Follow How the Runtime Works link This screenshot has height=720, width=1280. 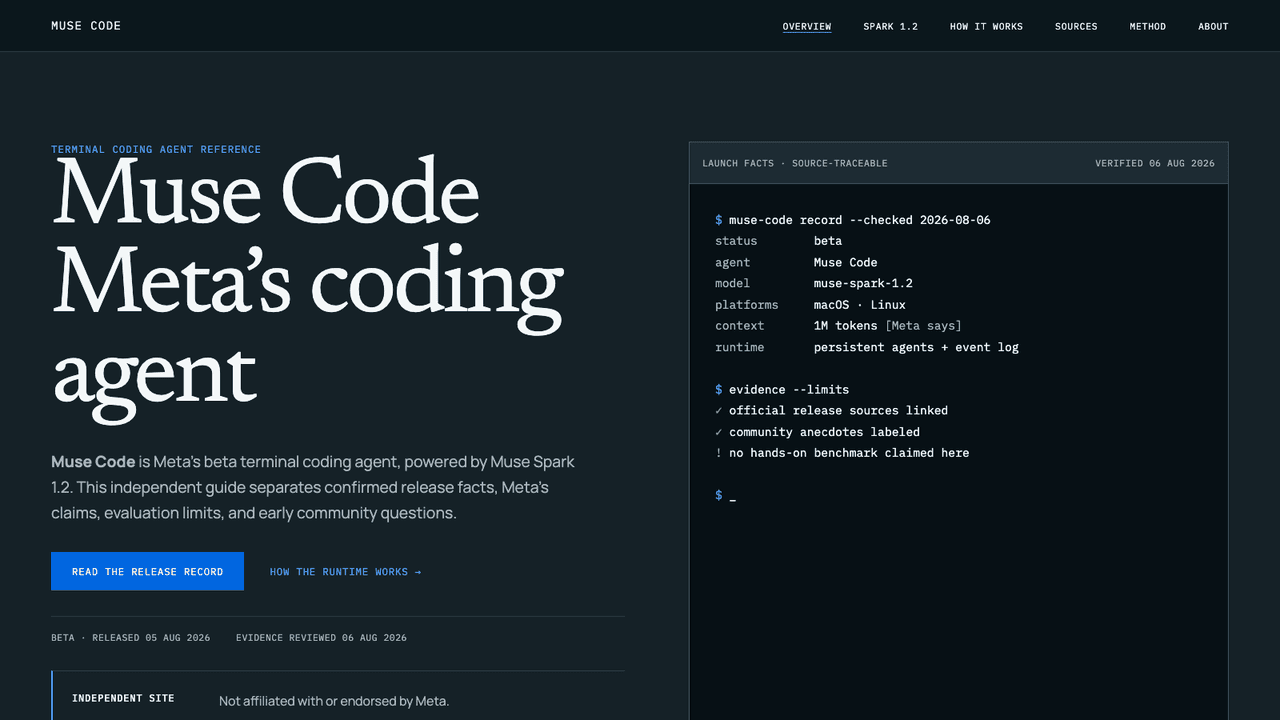coord(345,572)
